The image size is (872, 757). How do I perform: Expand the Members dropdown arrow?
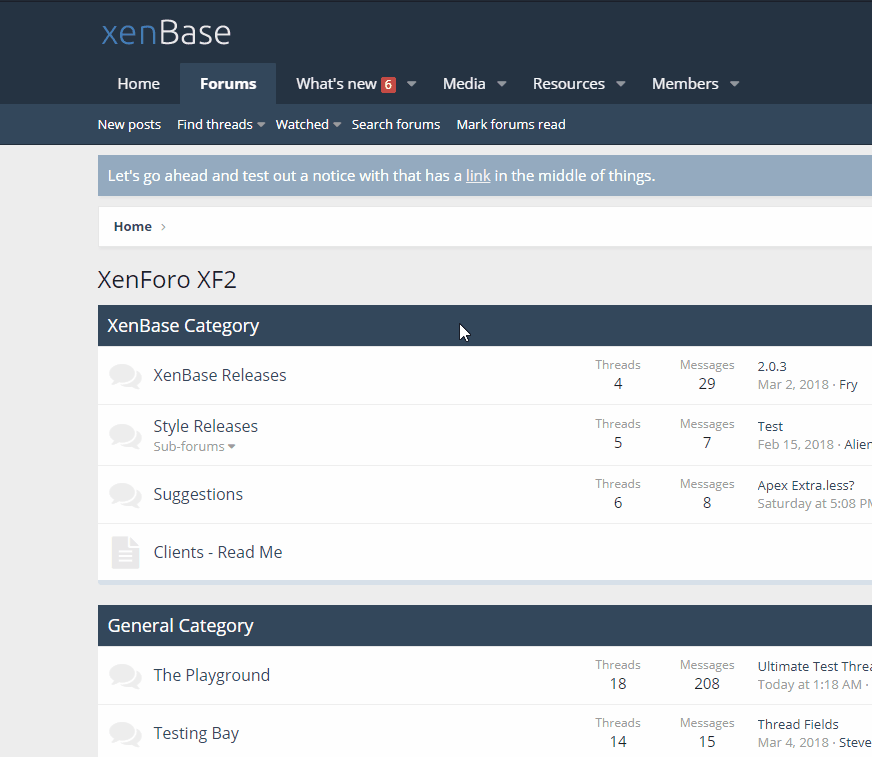pyautogui.click(x=734, y=84)
